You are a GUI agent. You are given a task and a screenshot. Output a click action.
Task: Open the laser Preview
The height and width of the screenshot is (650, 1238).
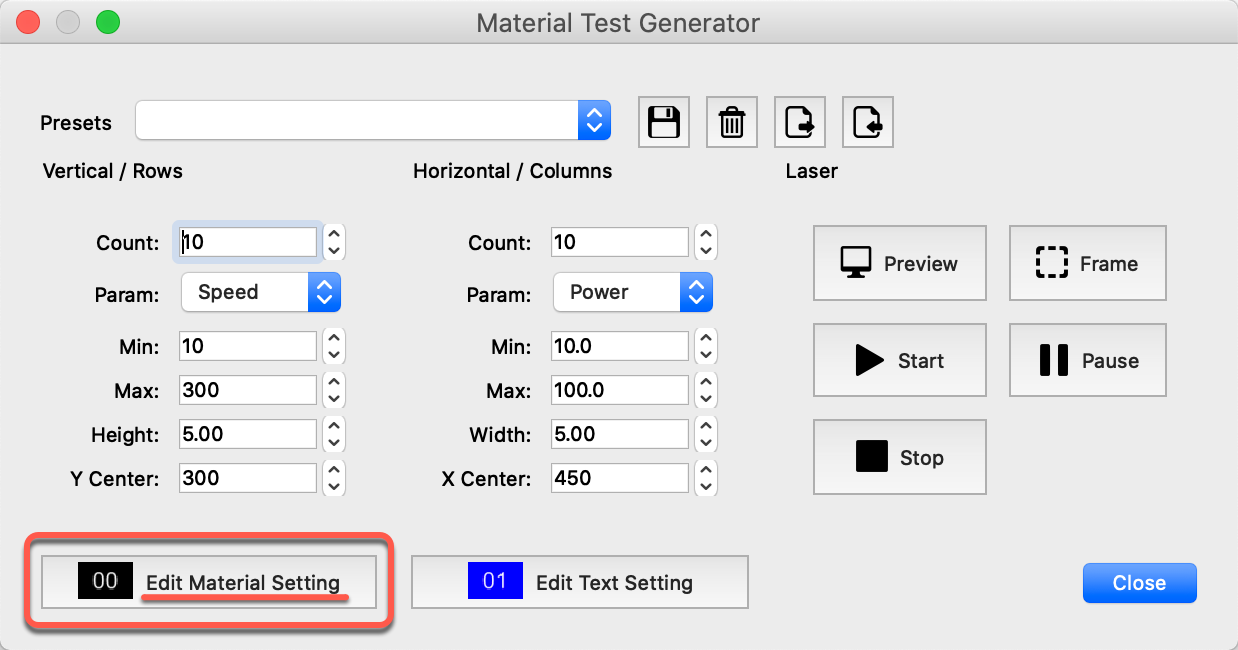(899, 263)
